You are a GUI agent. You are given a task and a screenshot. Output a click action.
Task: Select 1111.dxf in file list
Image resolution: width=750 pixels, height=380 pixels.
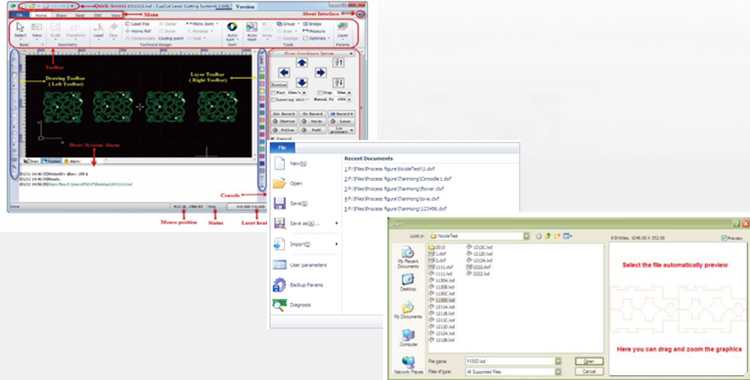[x=441, y=267]
